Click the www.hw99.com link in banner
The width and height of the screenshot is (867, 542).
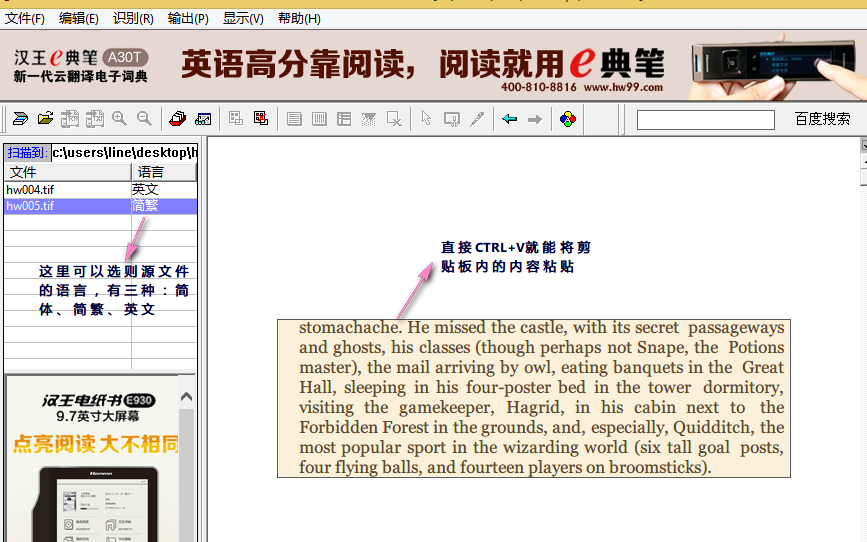coord(623,87)
